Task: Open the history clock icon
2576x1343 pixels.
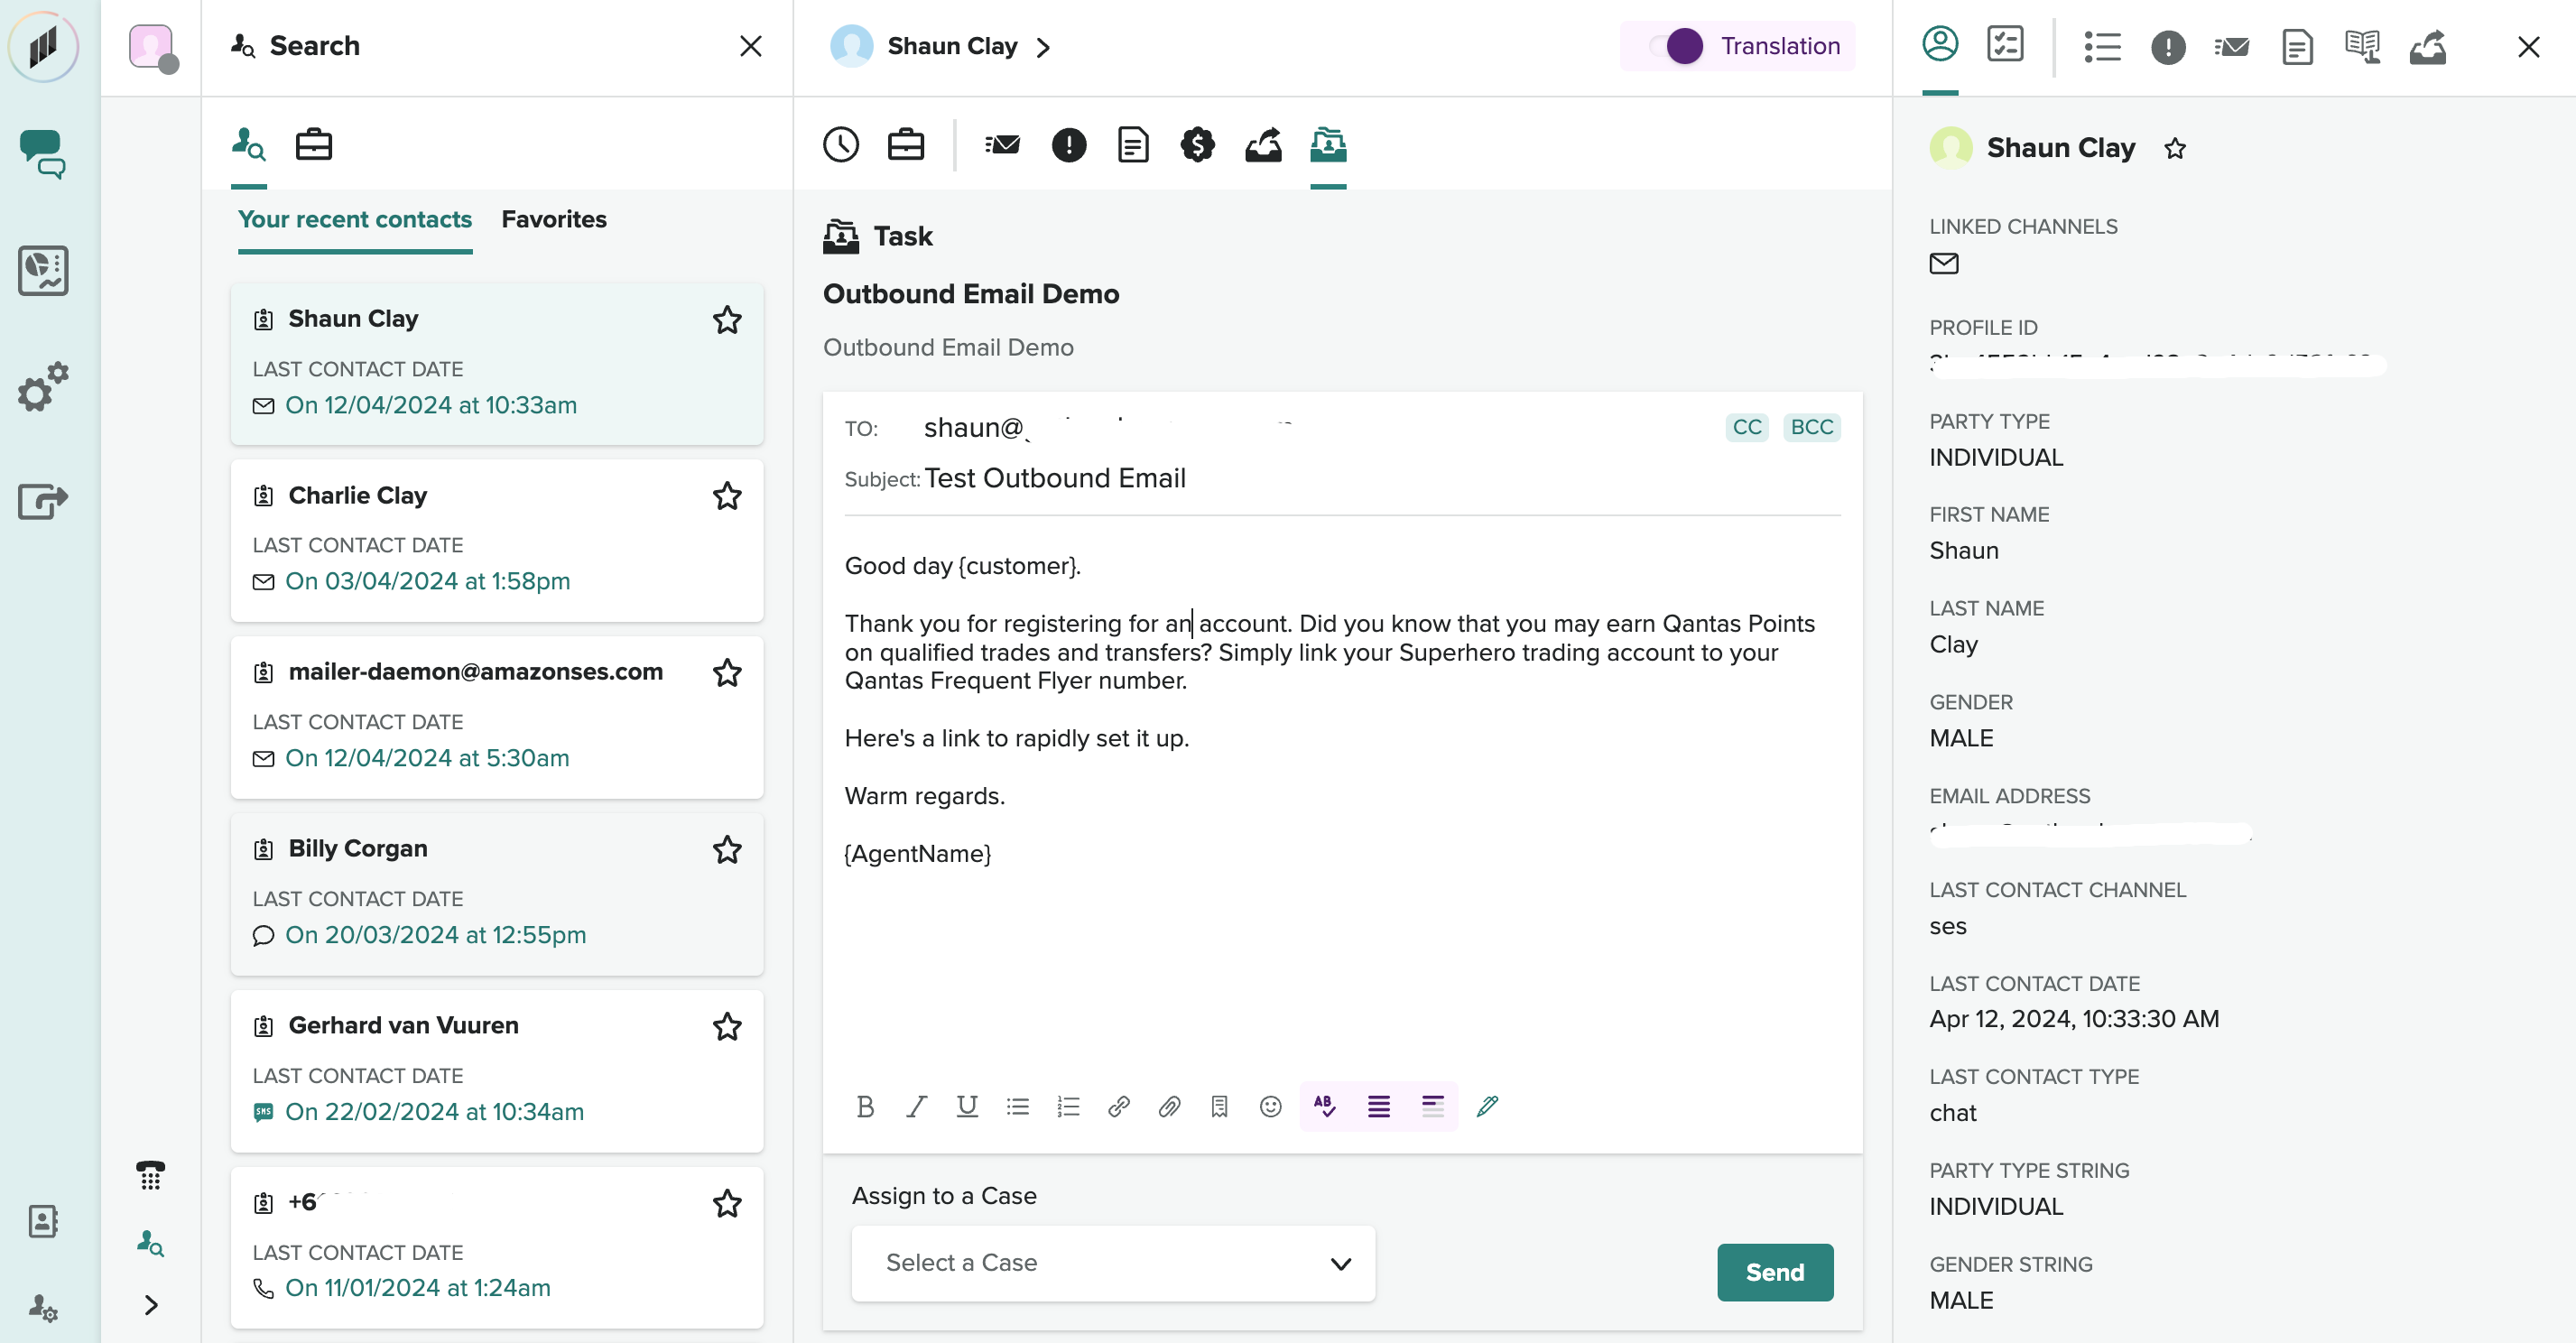Action: point(841,145)
